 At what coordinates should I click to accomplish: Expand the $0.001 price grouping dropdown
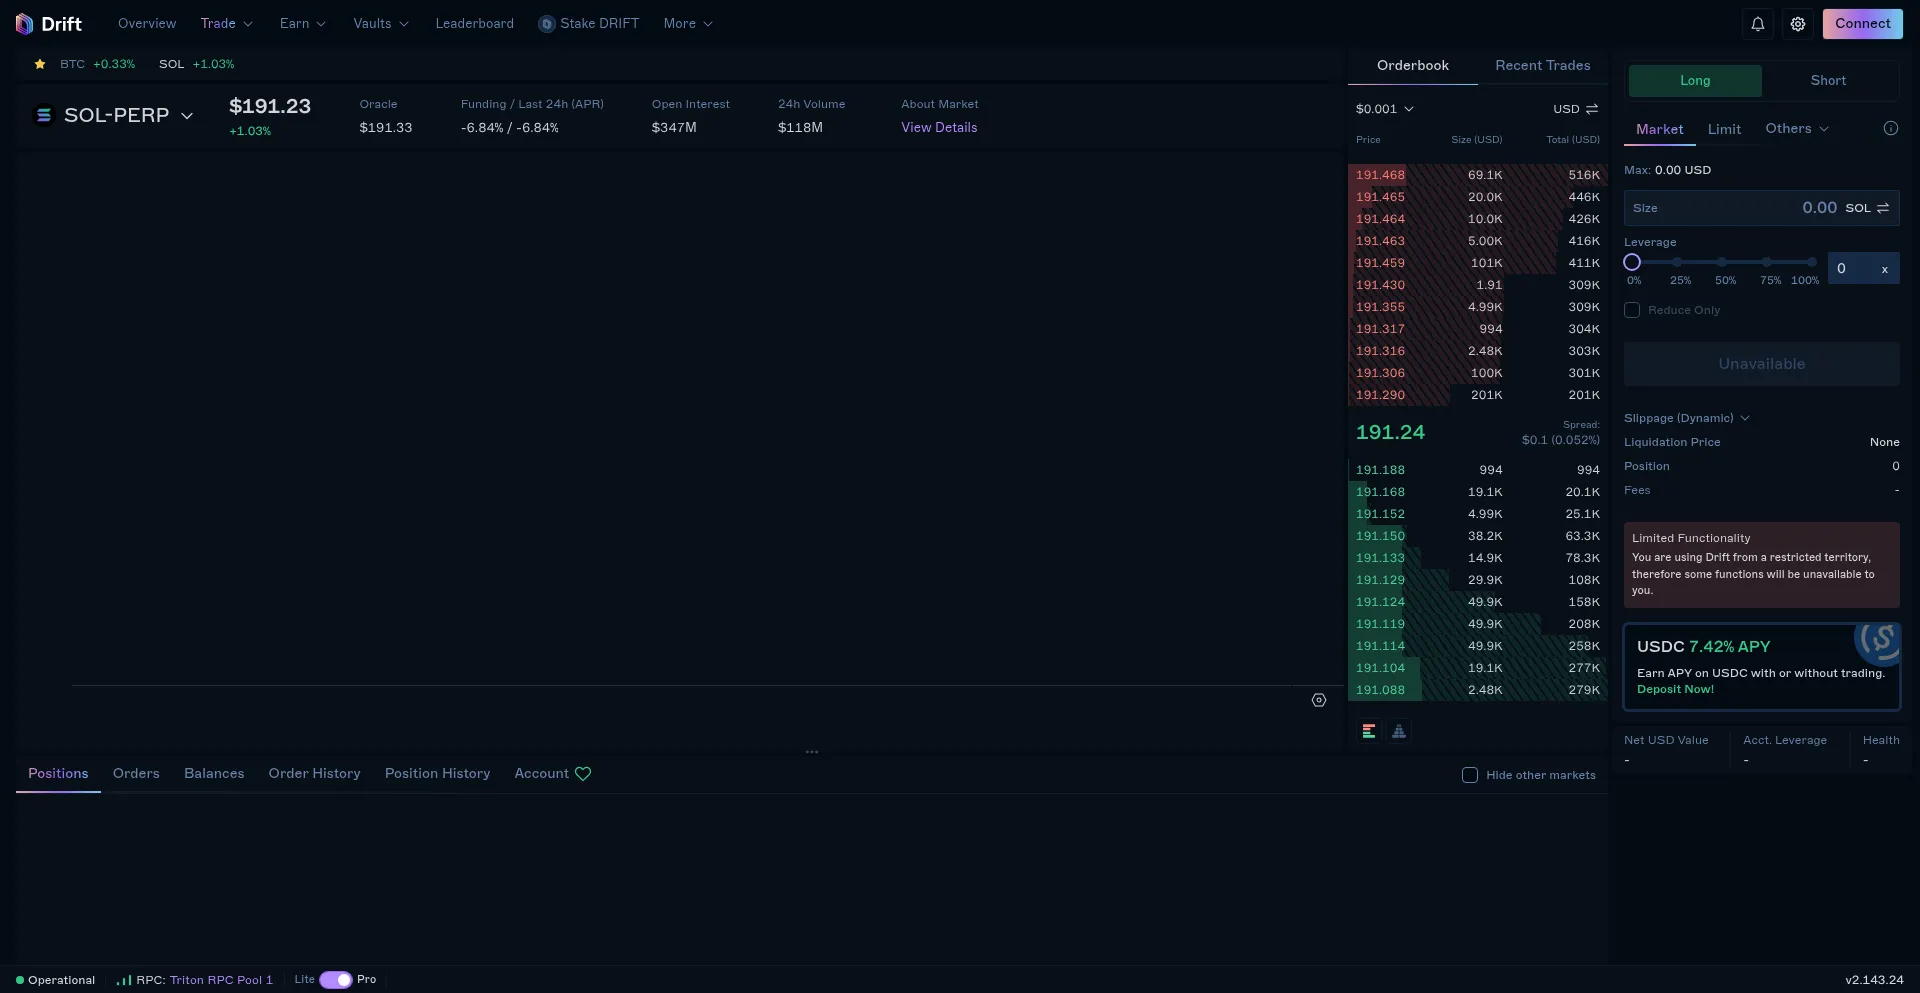pos(1384,109)
